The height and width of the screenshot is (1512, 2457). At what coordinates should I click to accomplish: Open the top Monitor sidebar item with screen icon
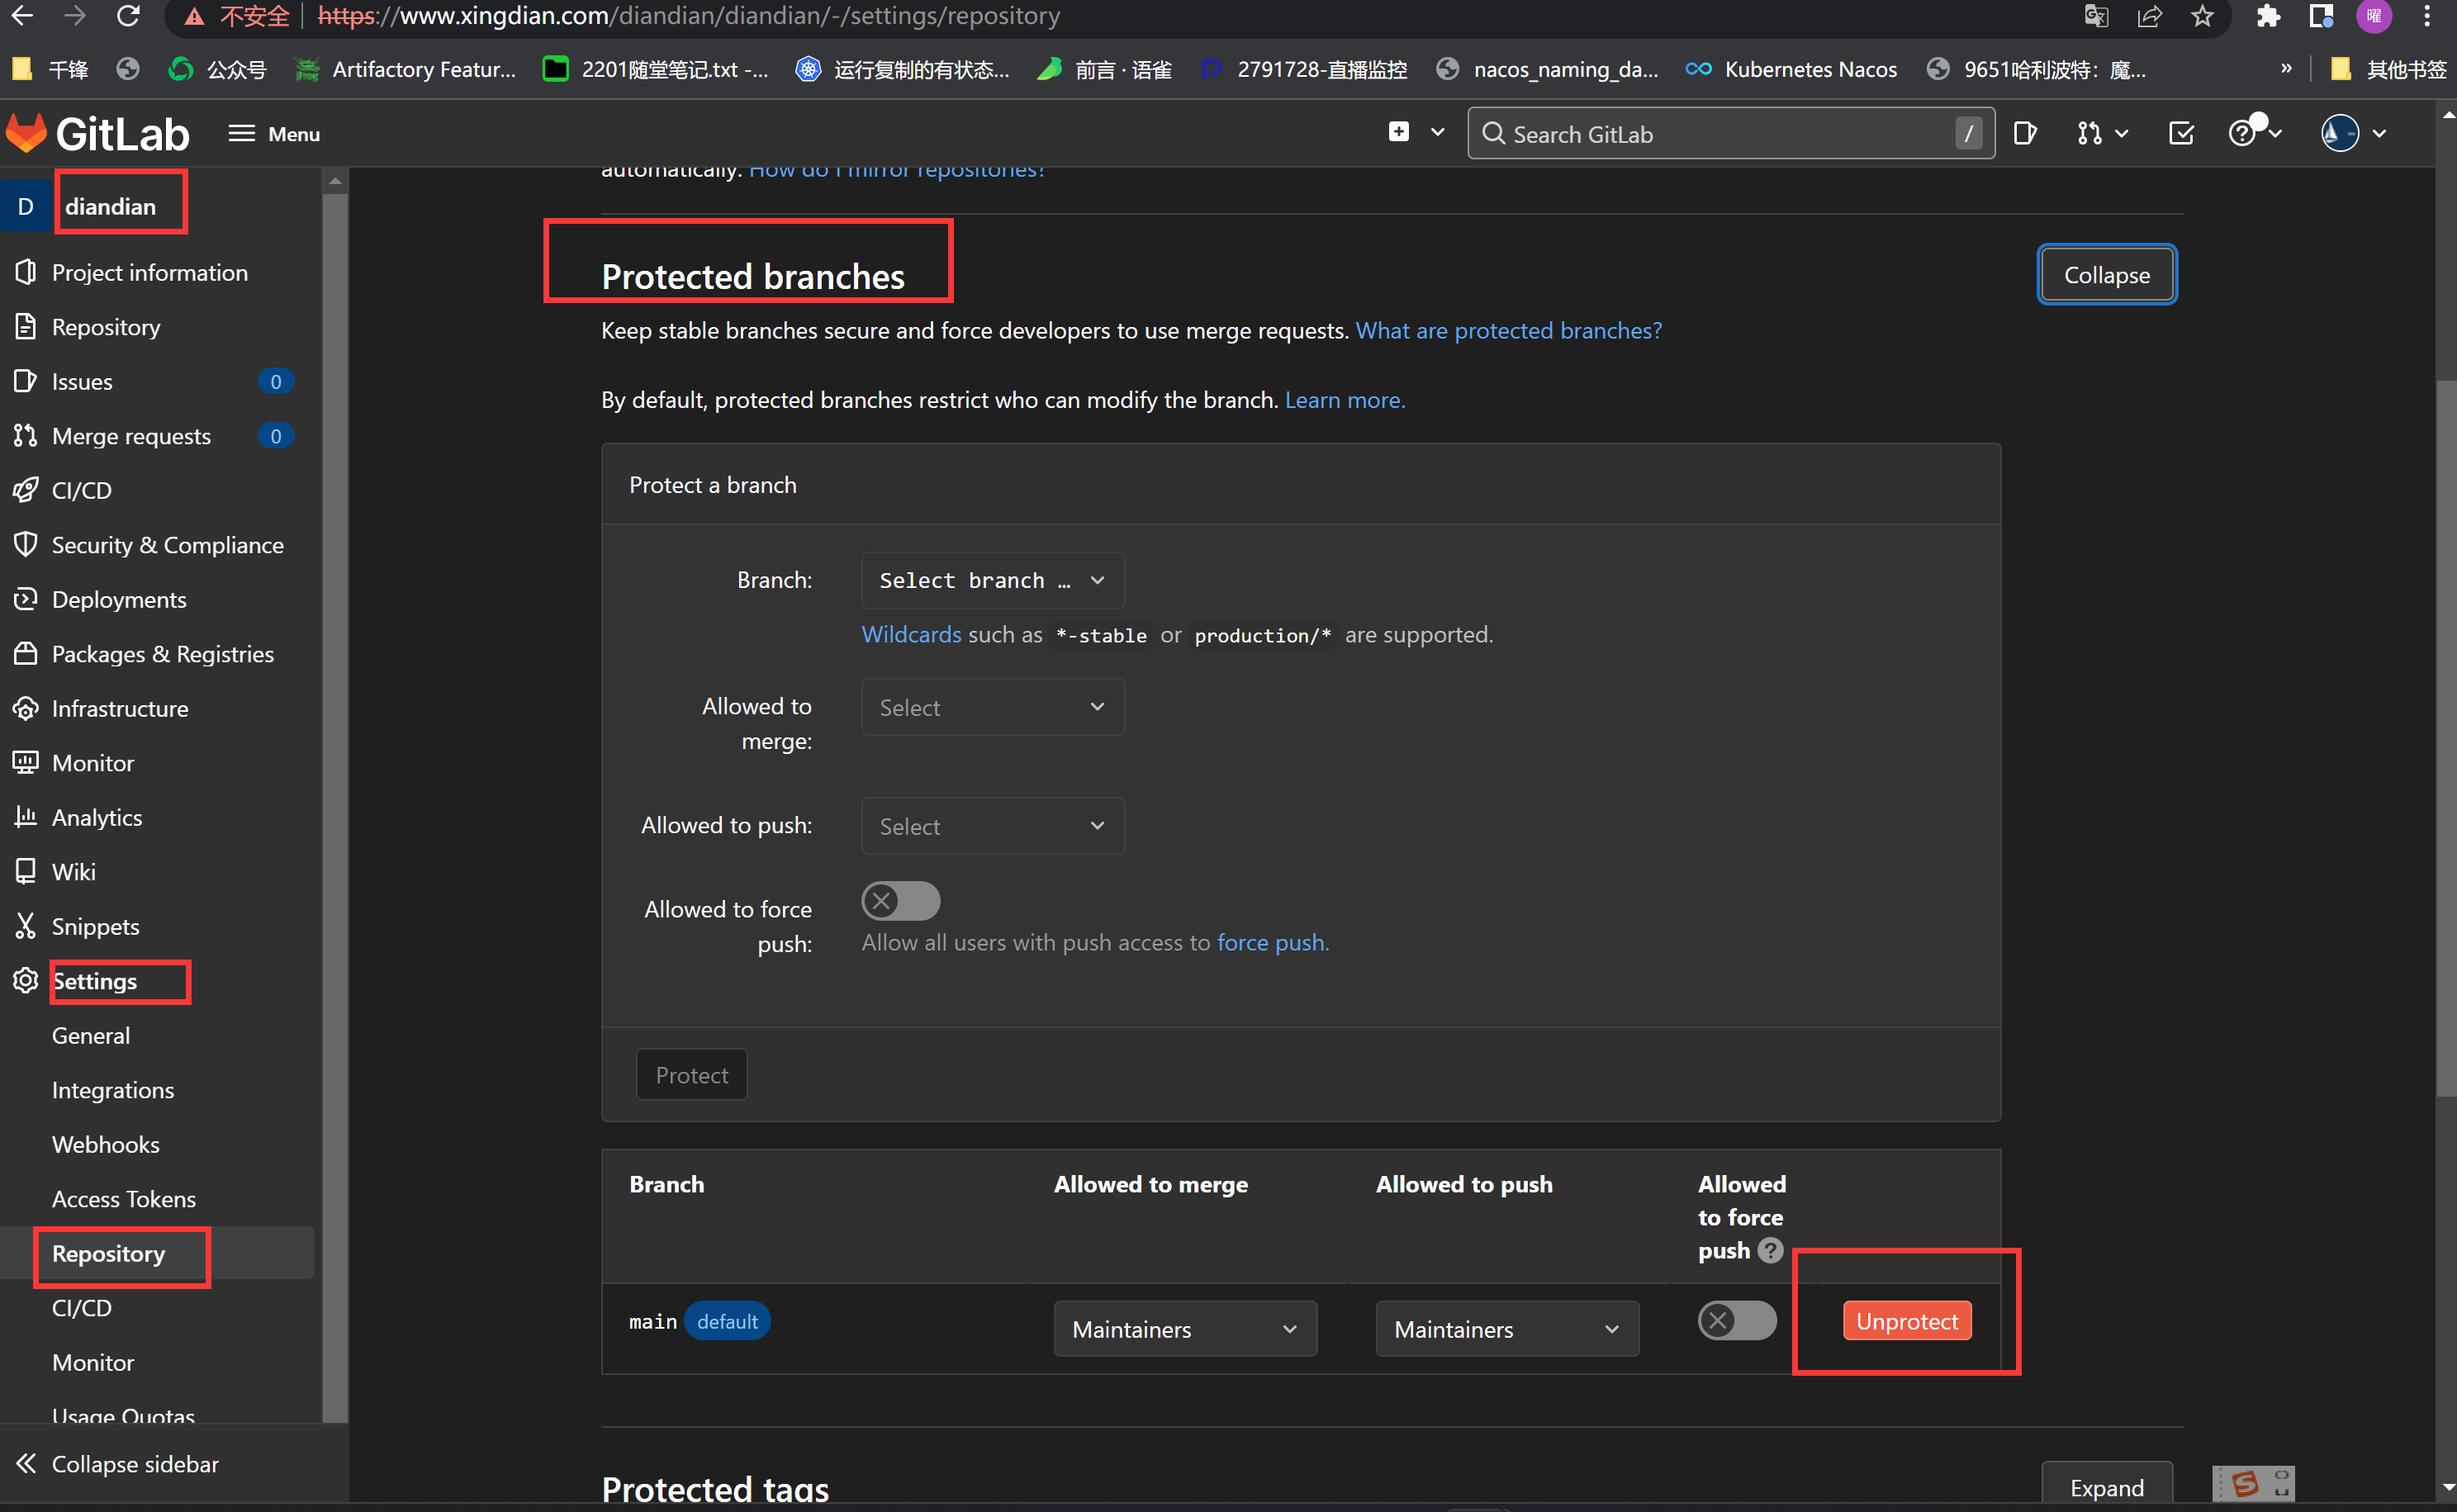[x=92, y=763]
